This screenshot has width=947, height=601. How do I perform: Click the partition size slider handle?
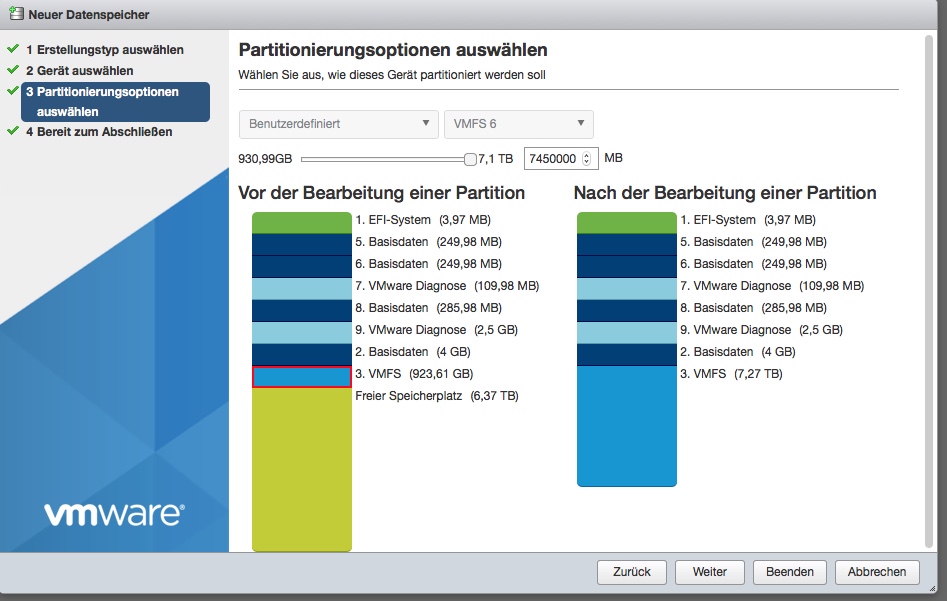coord(470,158)
